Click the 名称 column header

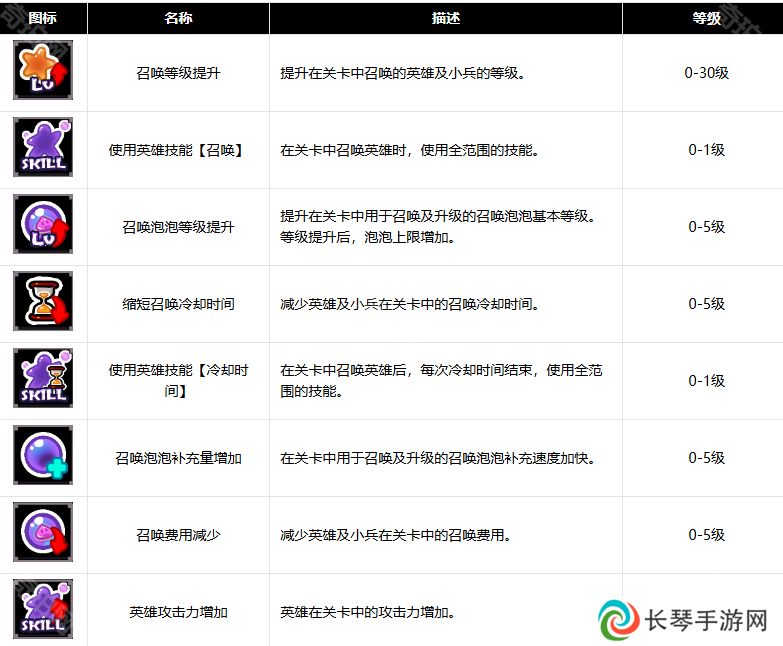178,18
